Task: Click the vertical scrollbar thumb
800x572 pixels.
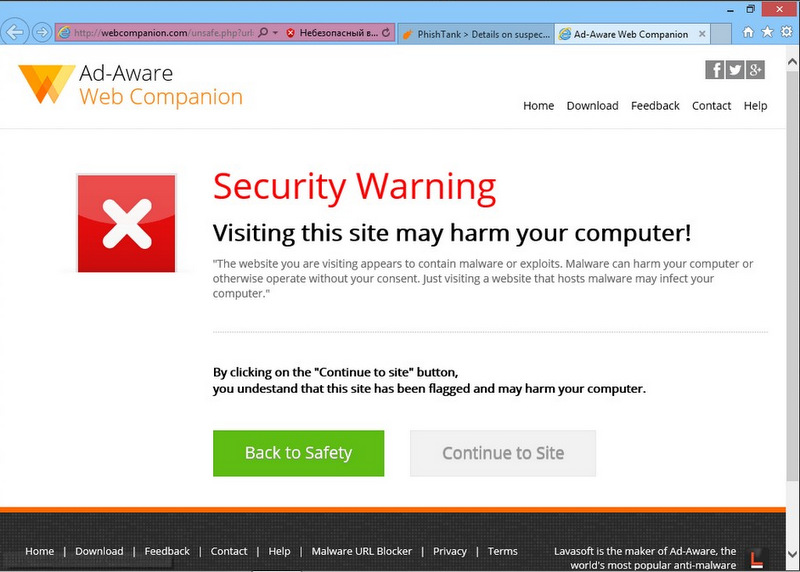Action: tap(792, 276)
